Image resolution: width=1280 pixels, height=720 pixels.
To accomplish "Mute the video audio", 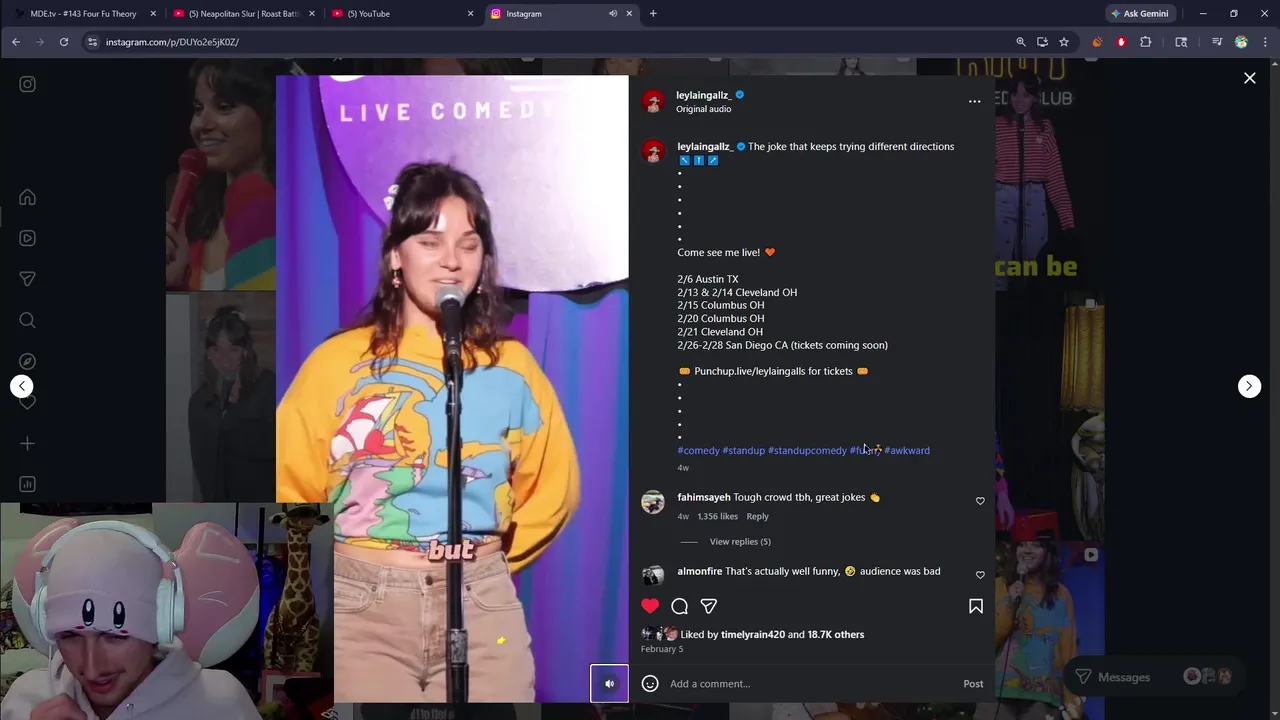I will [x=609, y=684].
